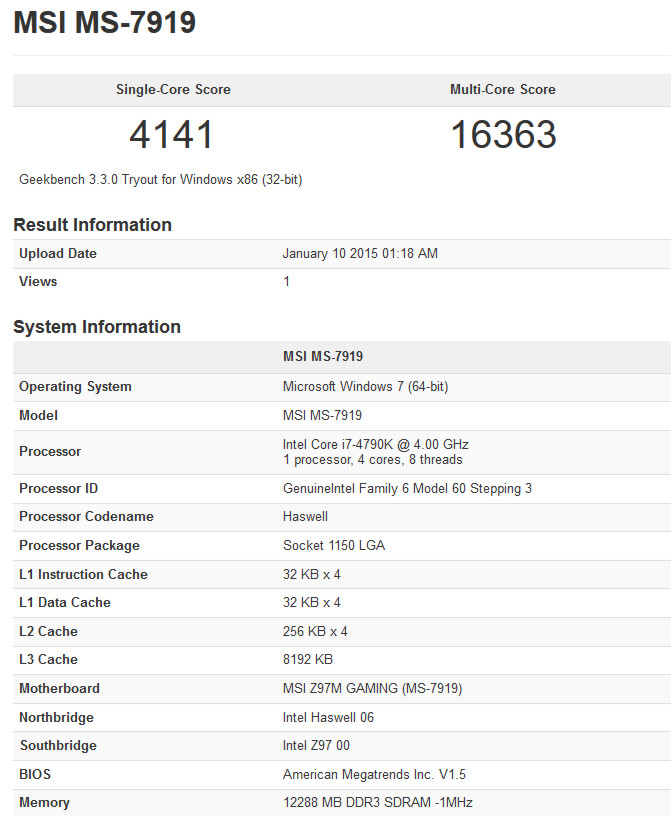Image resolution: width=671 pixels, height=816 pixels.
Task: Select the Processor Package label
Action: coord(79,545)
